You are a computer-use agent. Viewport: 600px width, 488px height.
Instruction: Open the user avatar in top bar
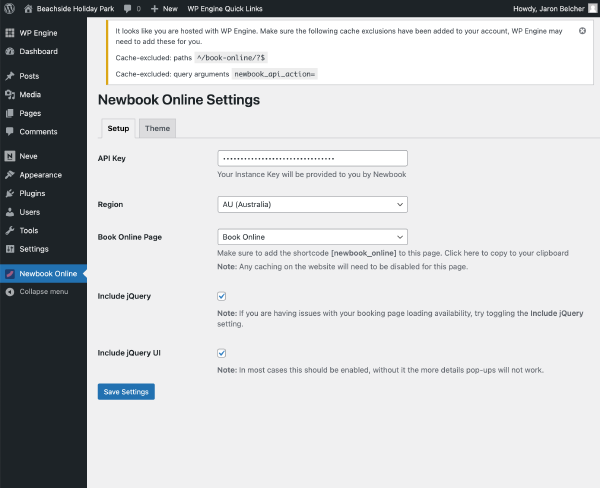592,8
